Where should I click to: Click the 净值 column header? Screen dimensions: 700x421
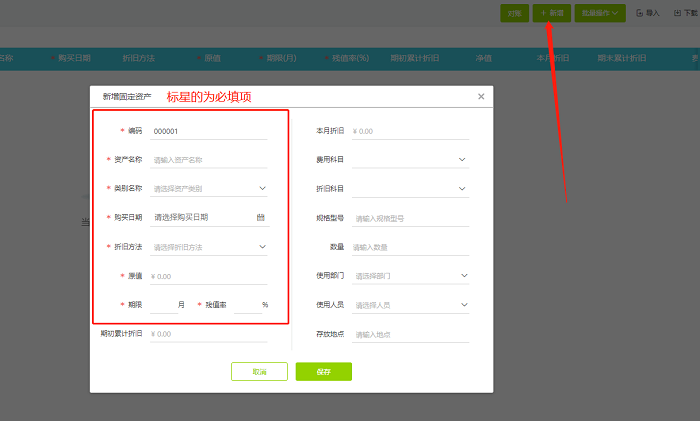(483, 58)
